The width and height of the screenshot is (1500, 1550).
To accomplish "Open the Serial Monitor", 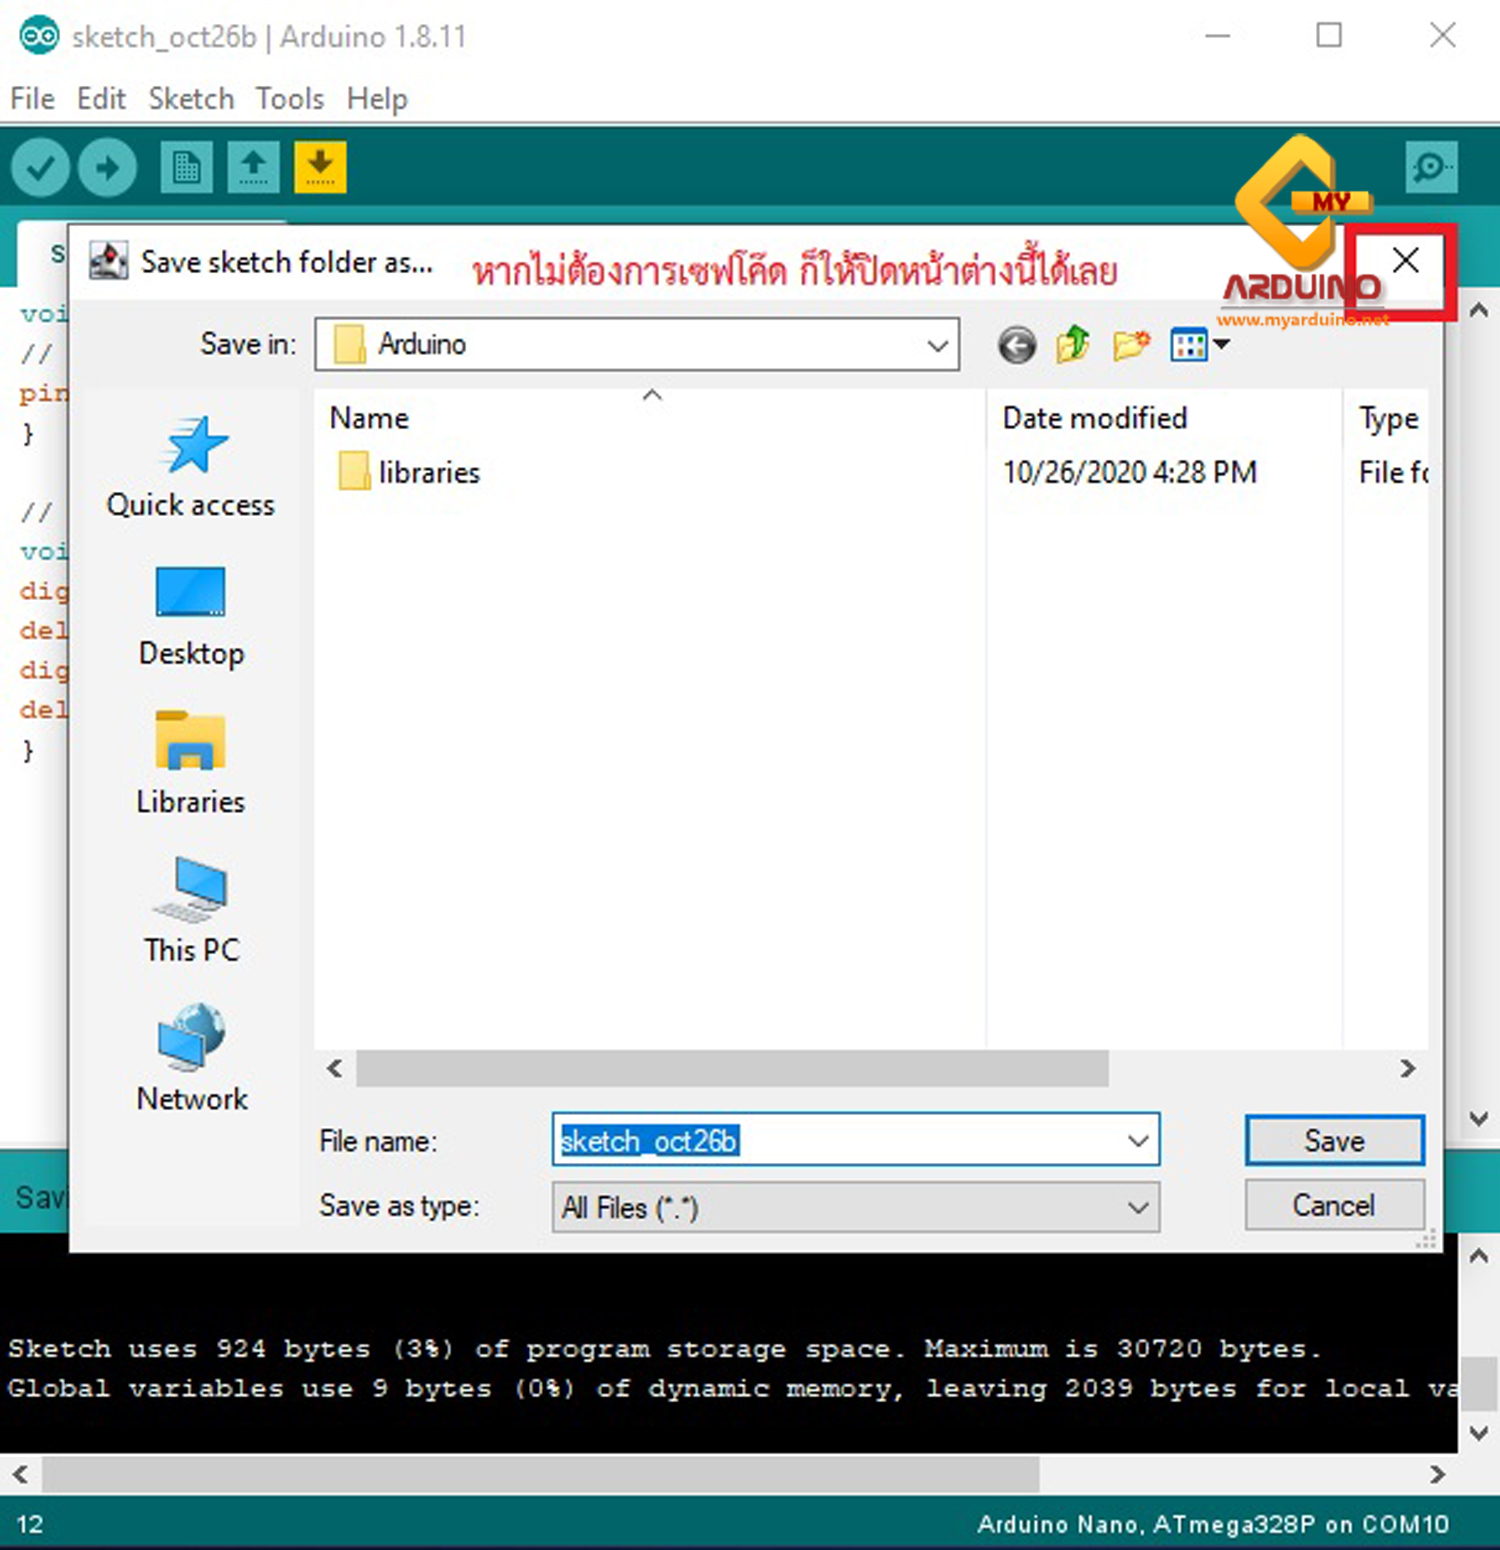I will [x=1432, y=167].
